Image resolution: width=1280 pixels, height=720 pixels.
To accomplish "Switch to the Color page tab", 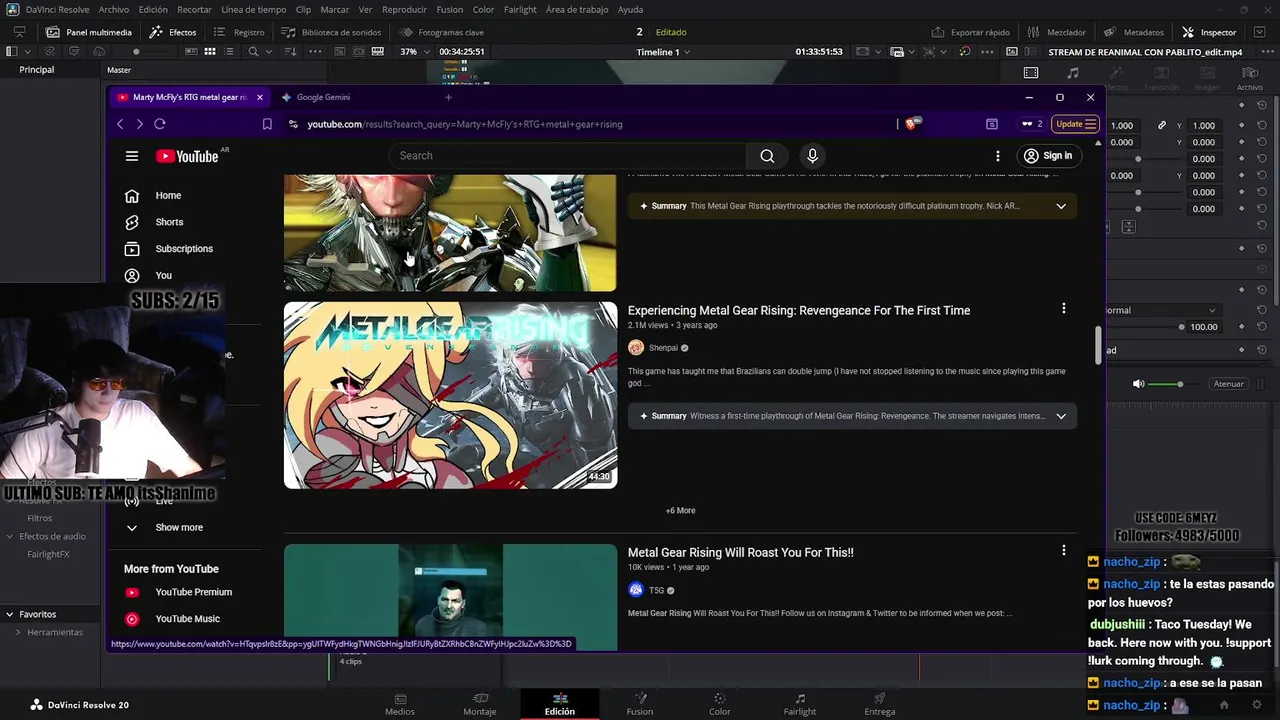I will click(719, 704).
